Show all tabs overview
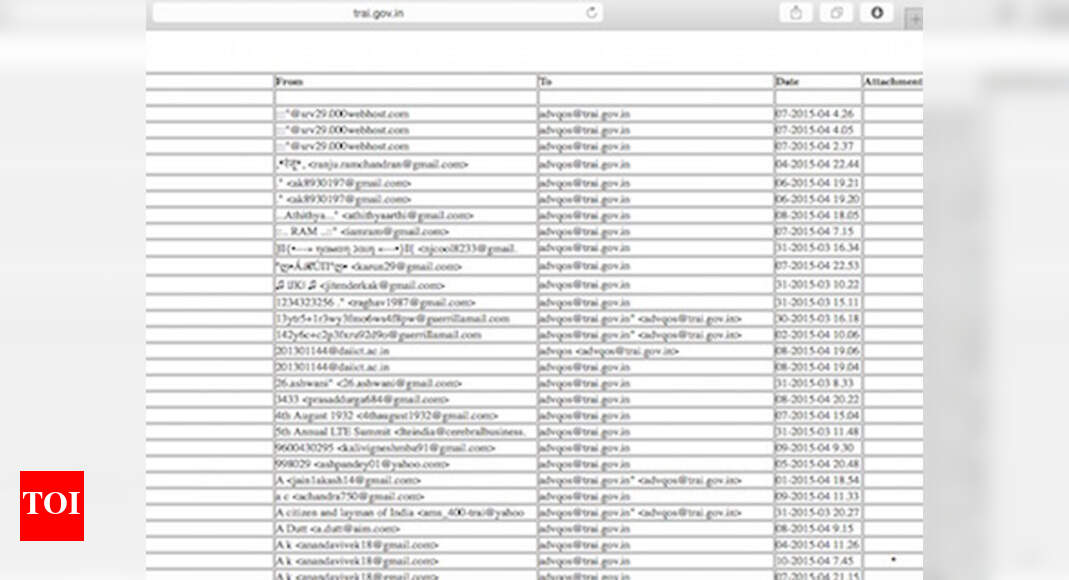Image resolution: width=1069 pixels, height=580 pixels. coord(836,13)
